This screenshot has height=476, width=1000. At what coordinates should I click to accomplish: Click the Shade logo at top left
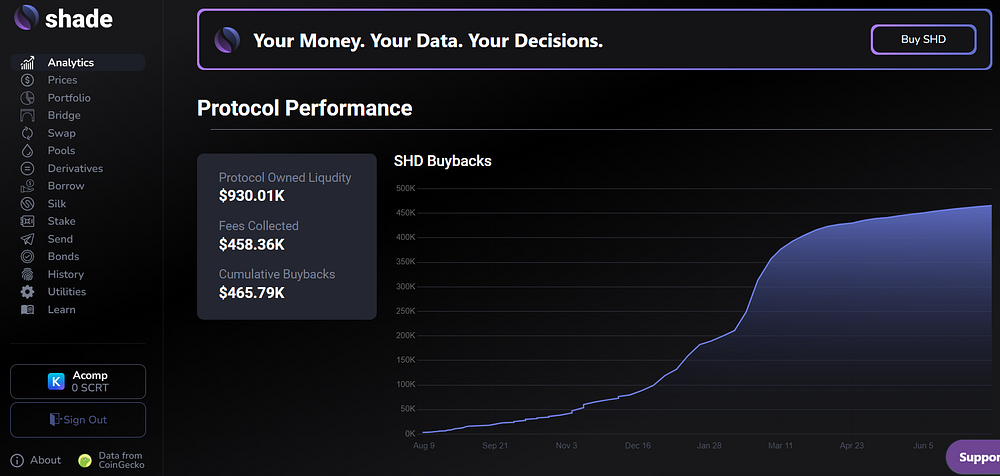click(x=62, y=17)
